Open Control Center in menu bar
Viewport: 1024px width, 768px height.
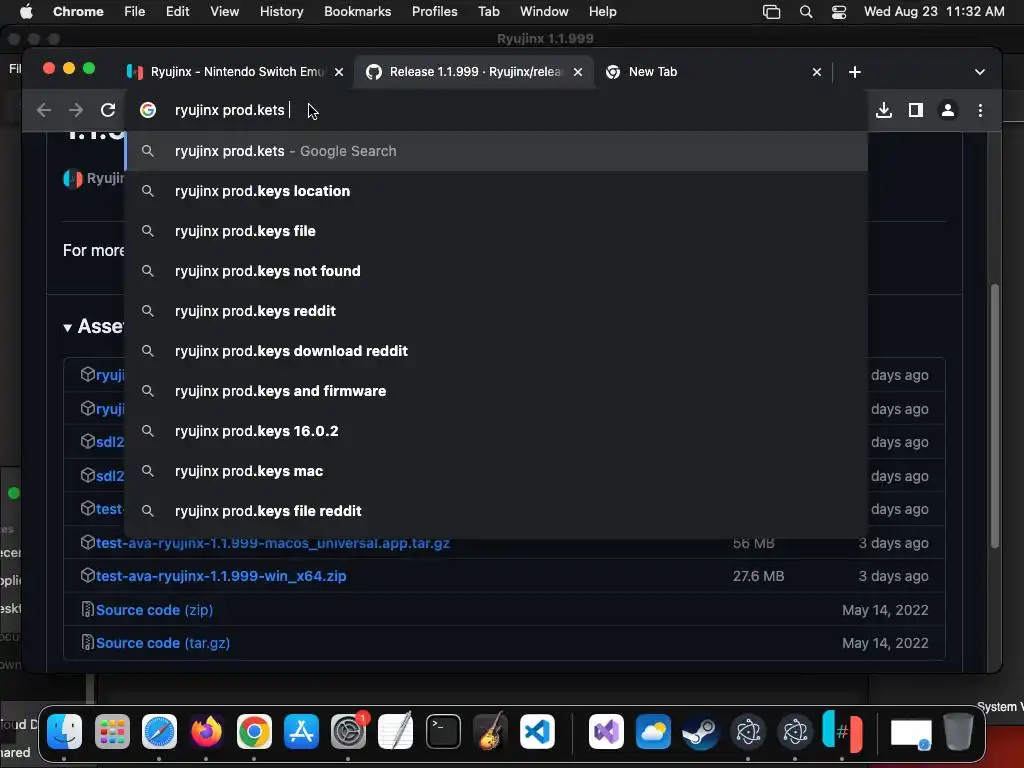coord(839,12)
